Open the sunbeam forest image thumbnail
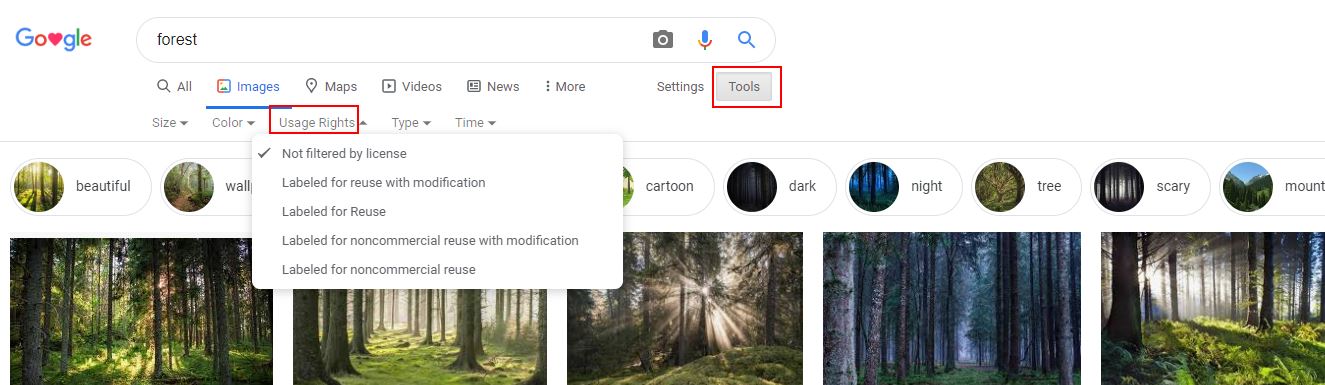Image resolution: width=1325 pixels, height=385 pixels. pos(685,309)
